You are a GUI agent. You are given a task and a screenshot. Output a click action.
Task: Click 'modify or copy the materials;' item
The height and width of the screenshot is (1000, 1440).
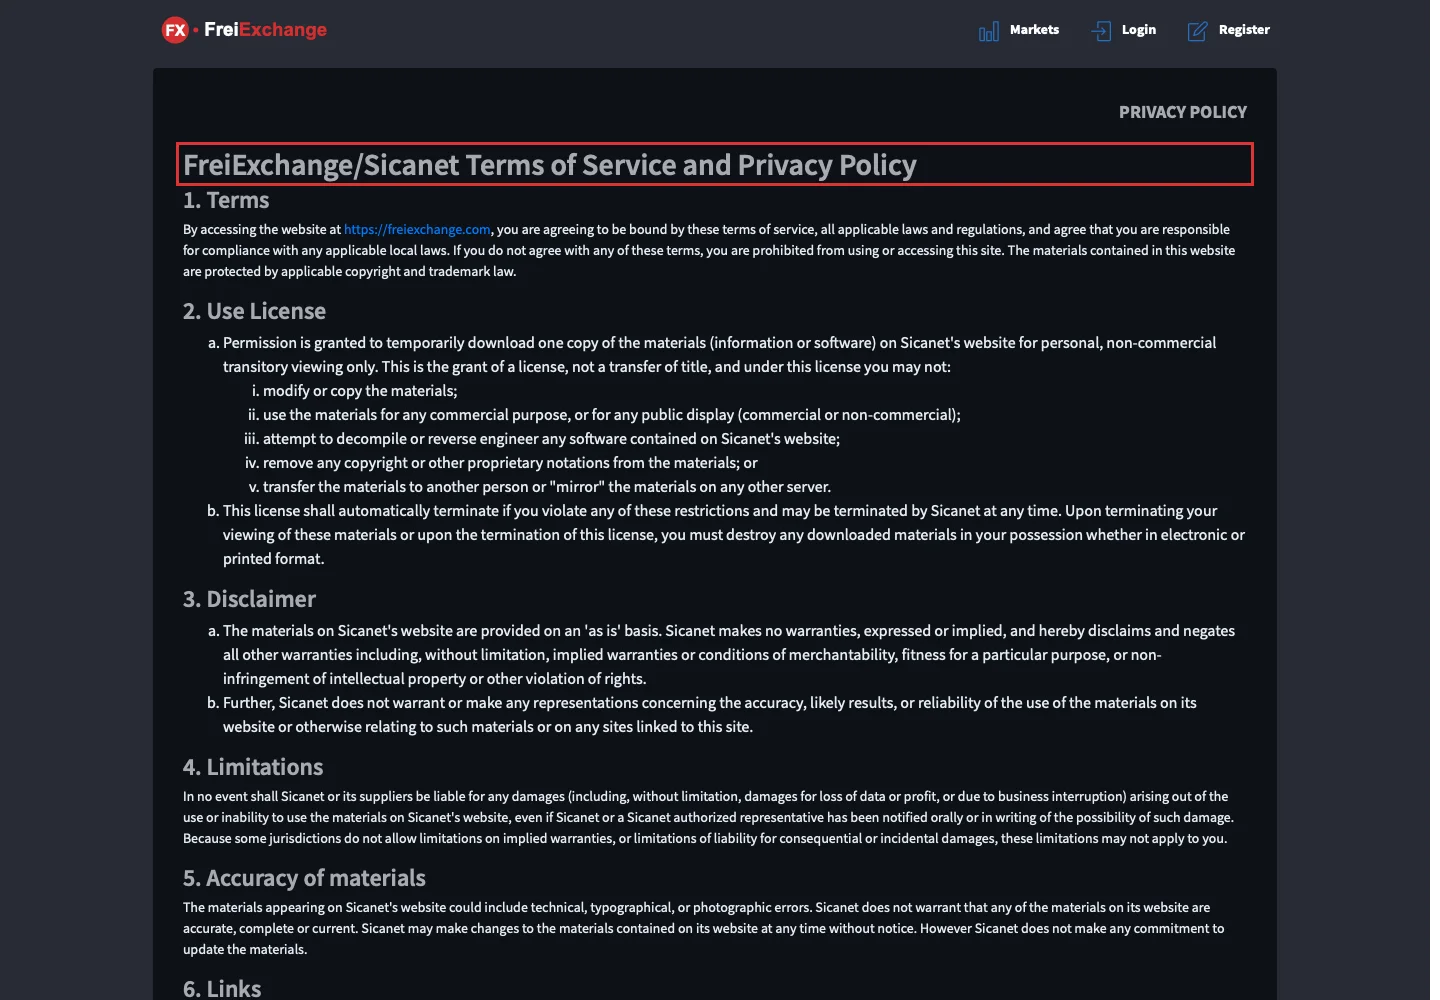(x=360, y=391)
